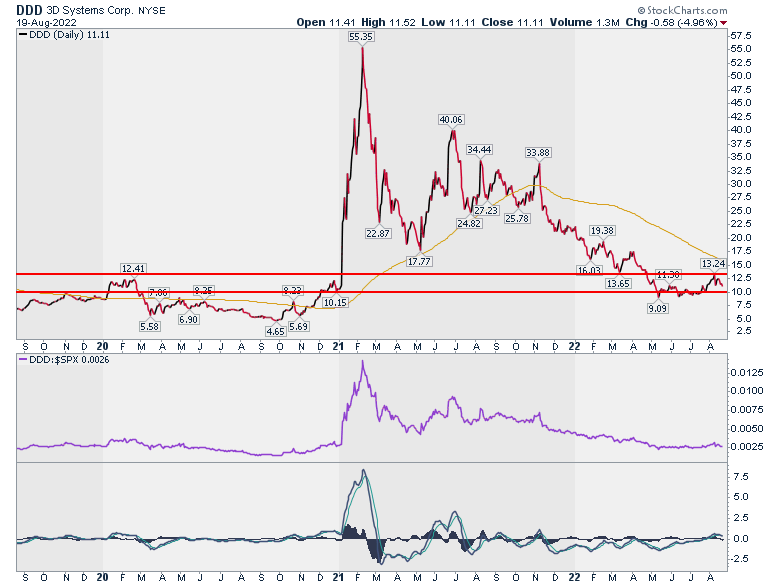Image resolution: width=780 pixels, height=586 pixels.
Task: Click the Low 11.11 value
Action: (462, 22)
